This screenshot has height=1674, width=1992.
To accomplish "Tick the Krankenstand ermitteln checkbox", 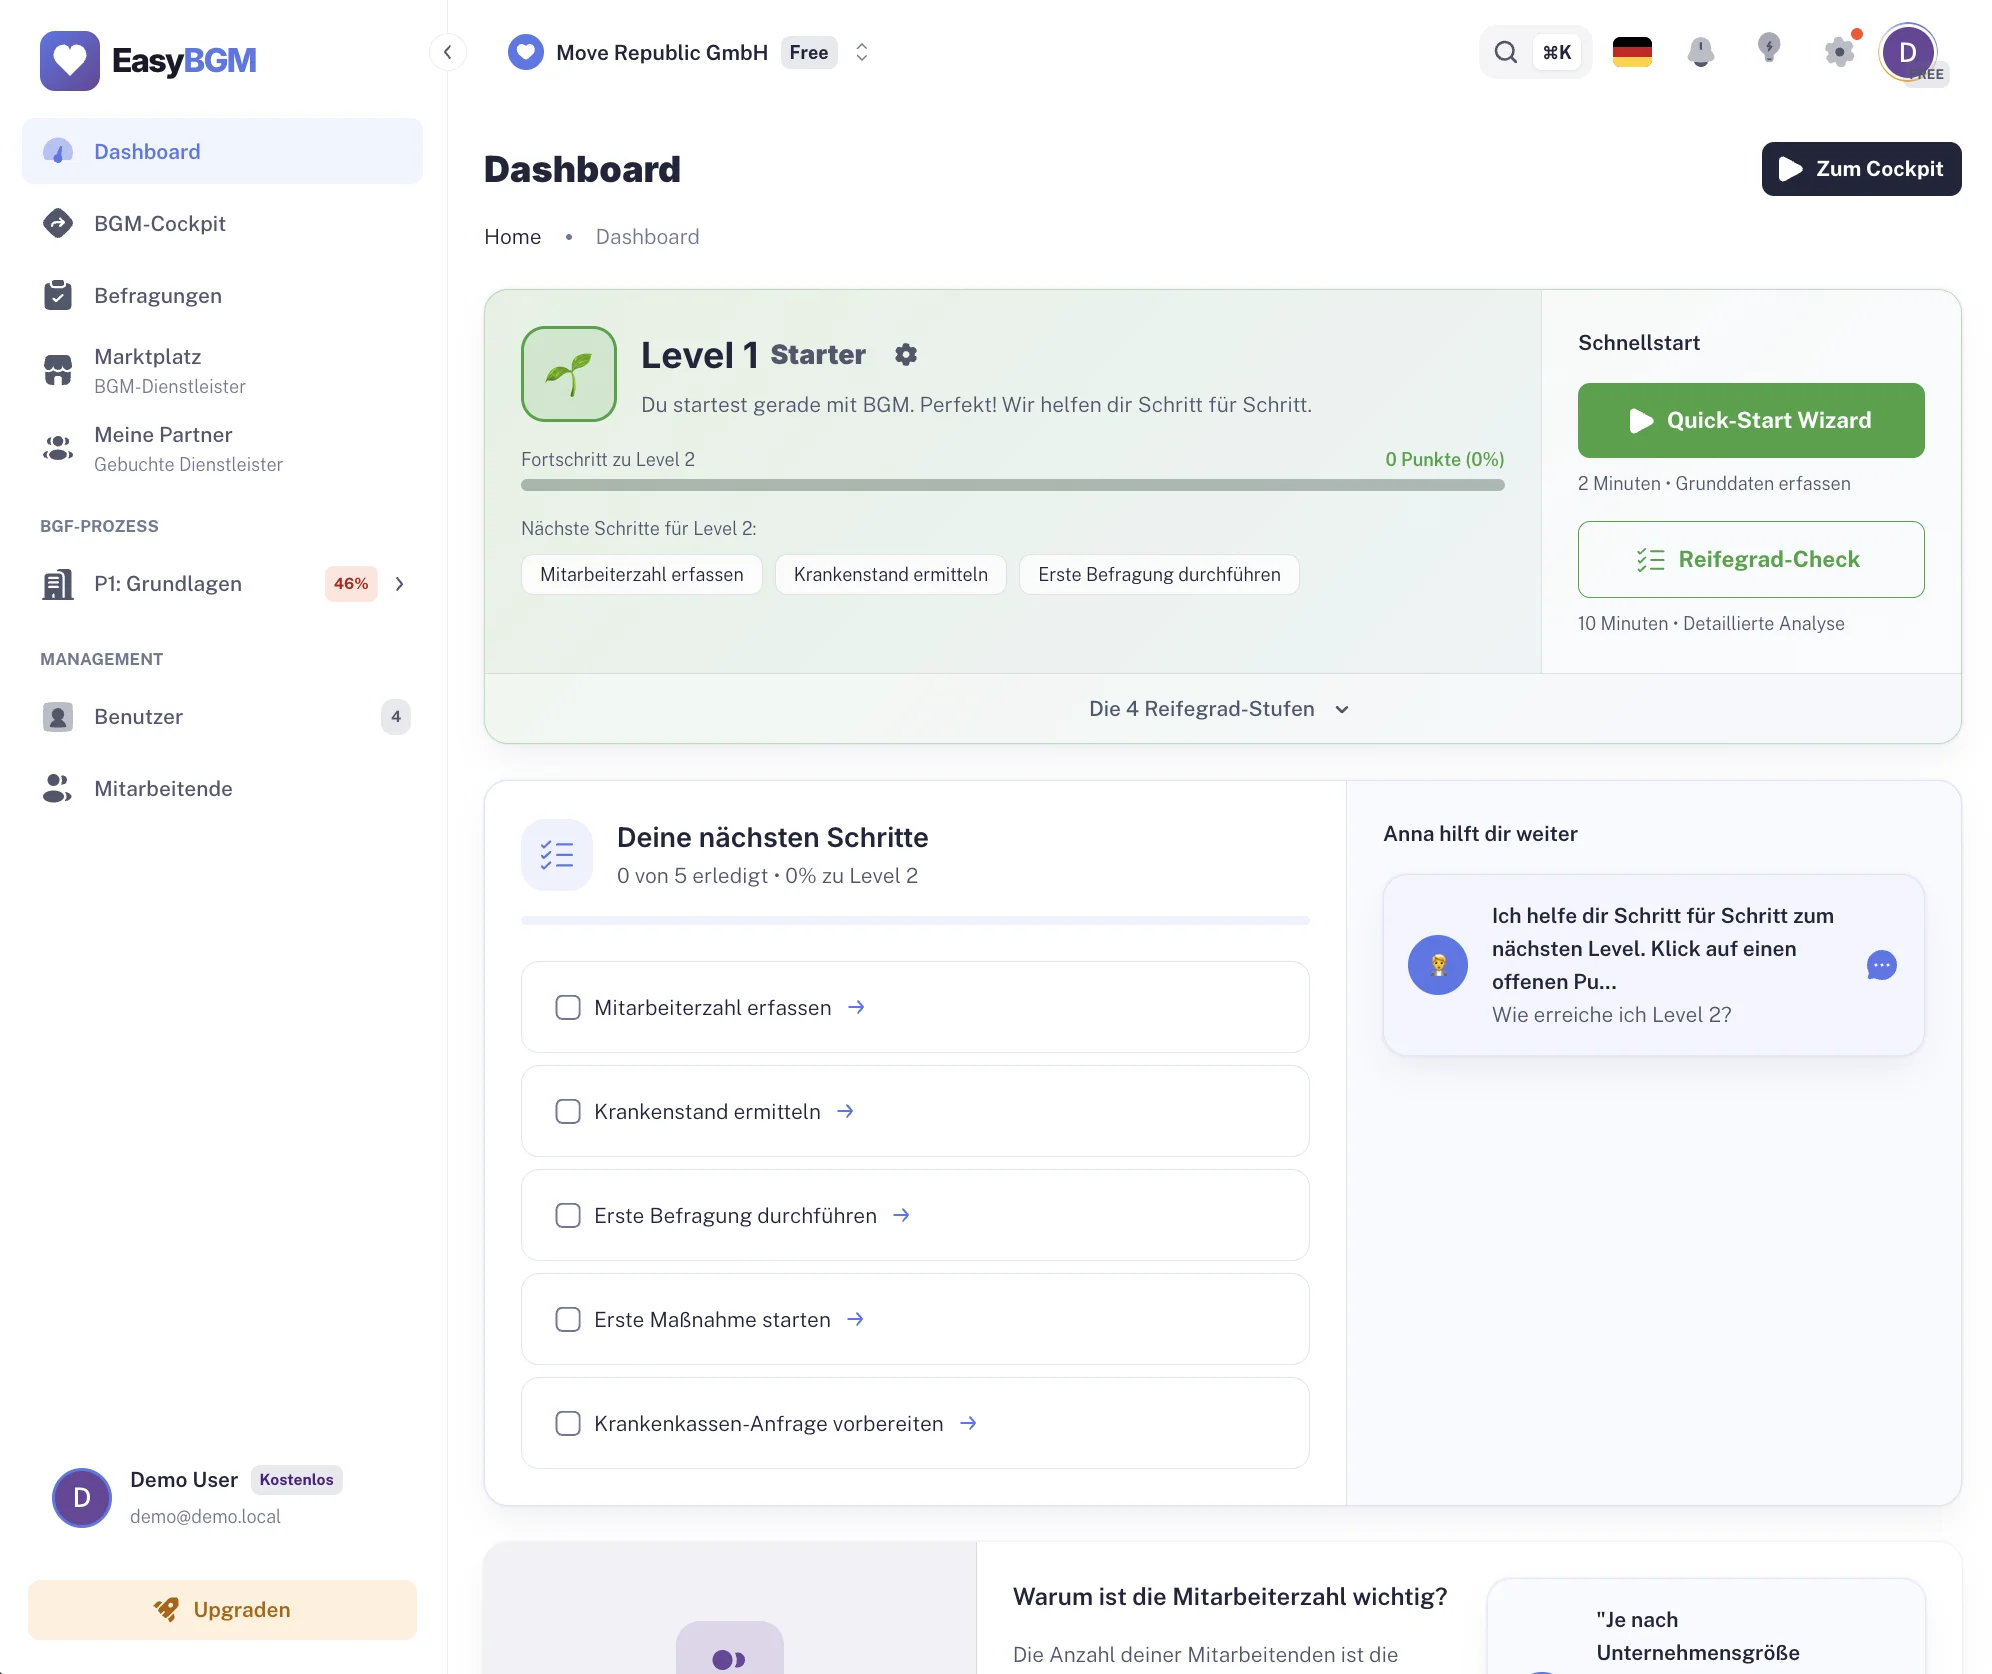I will point(568,1112).
